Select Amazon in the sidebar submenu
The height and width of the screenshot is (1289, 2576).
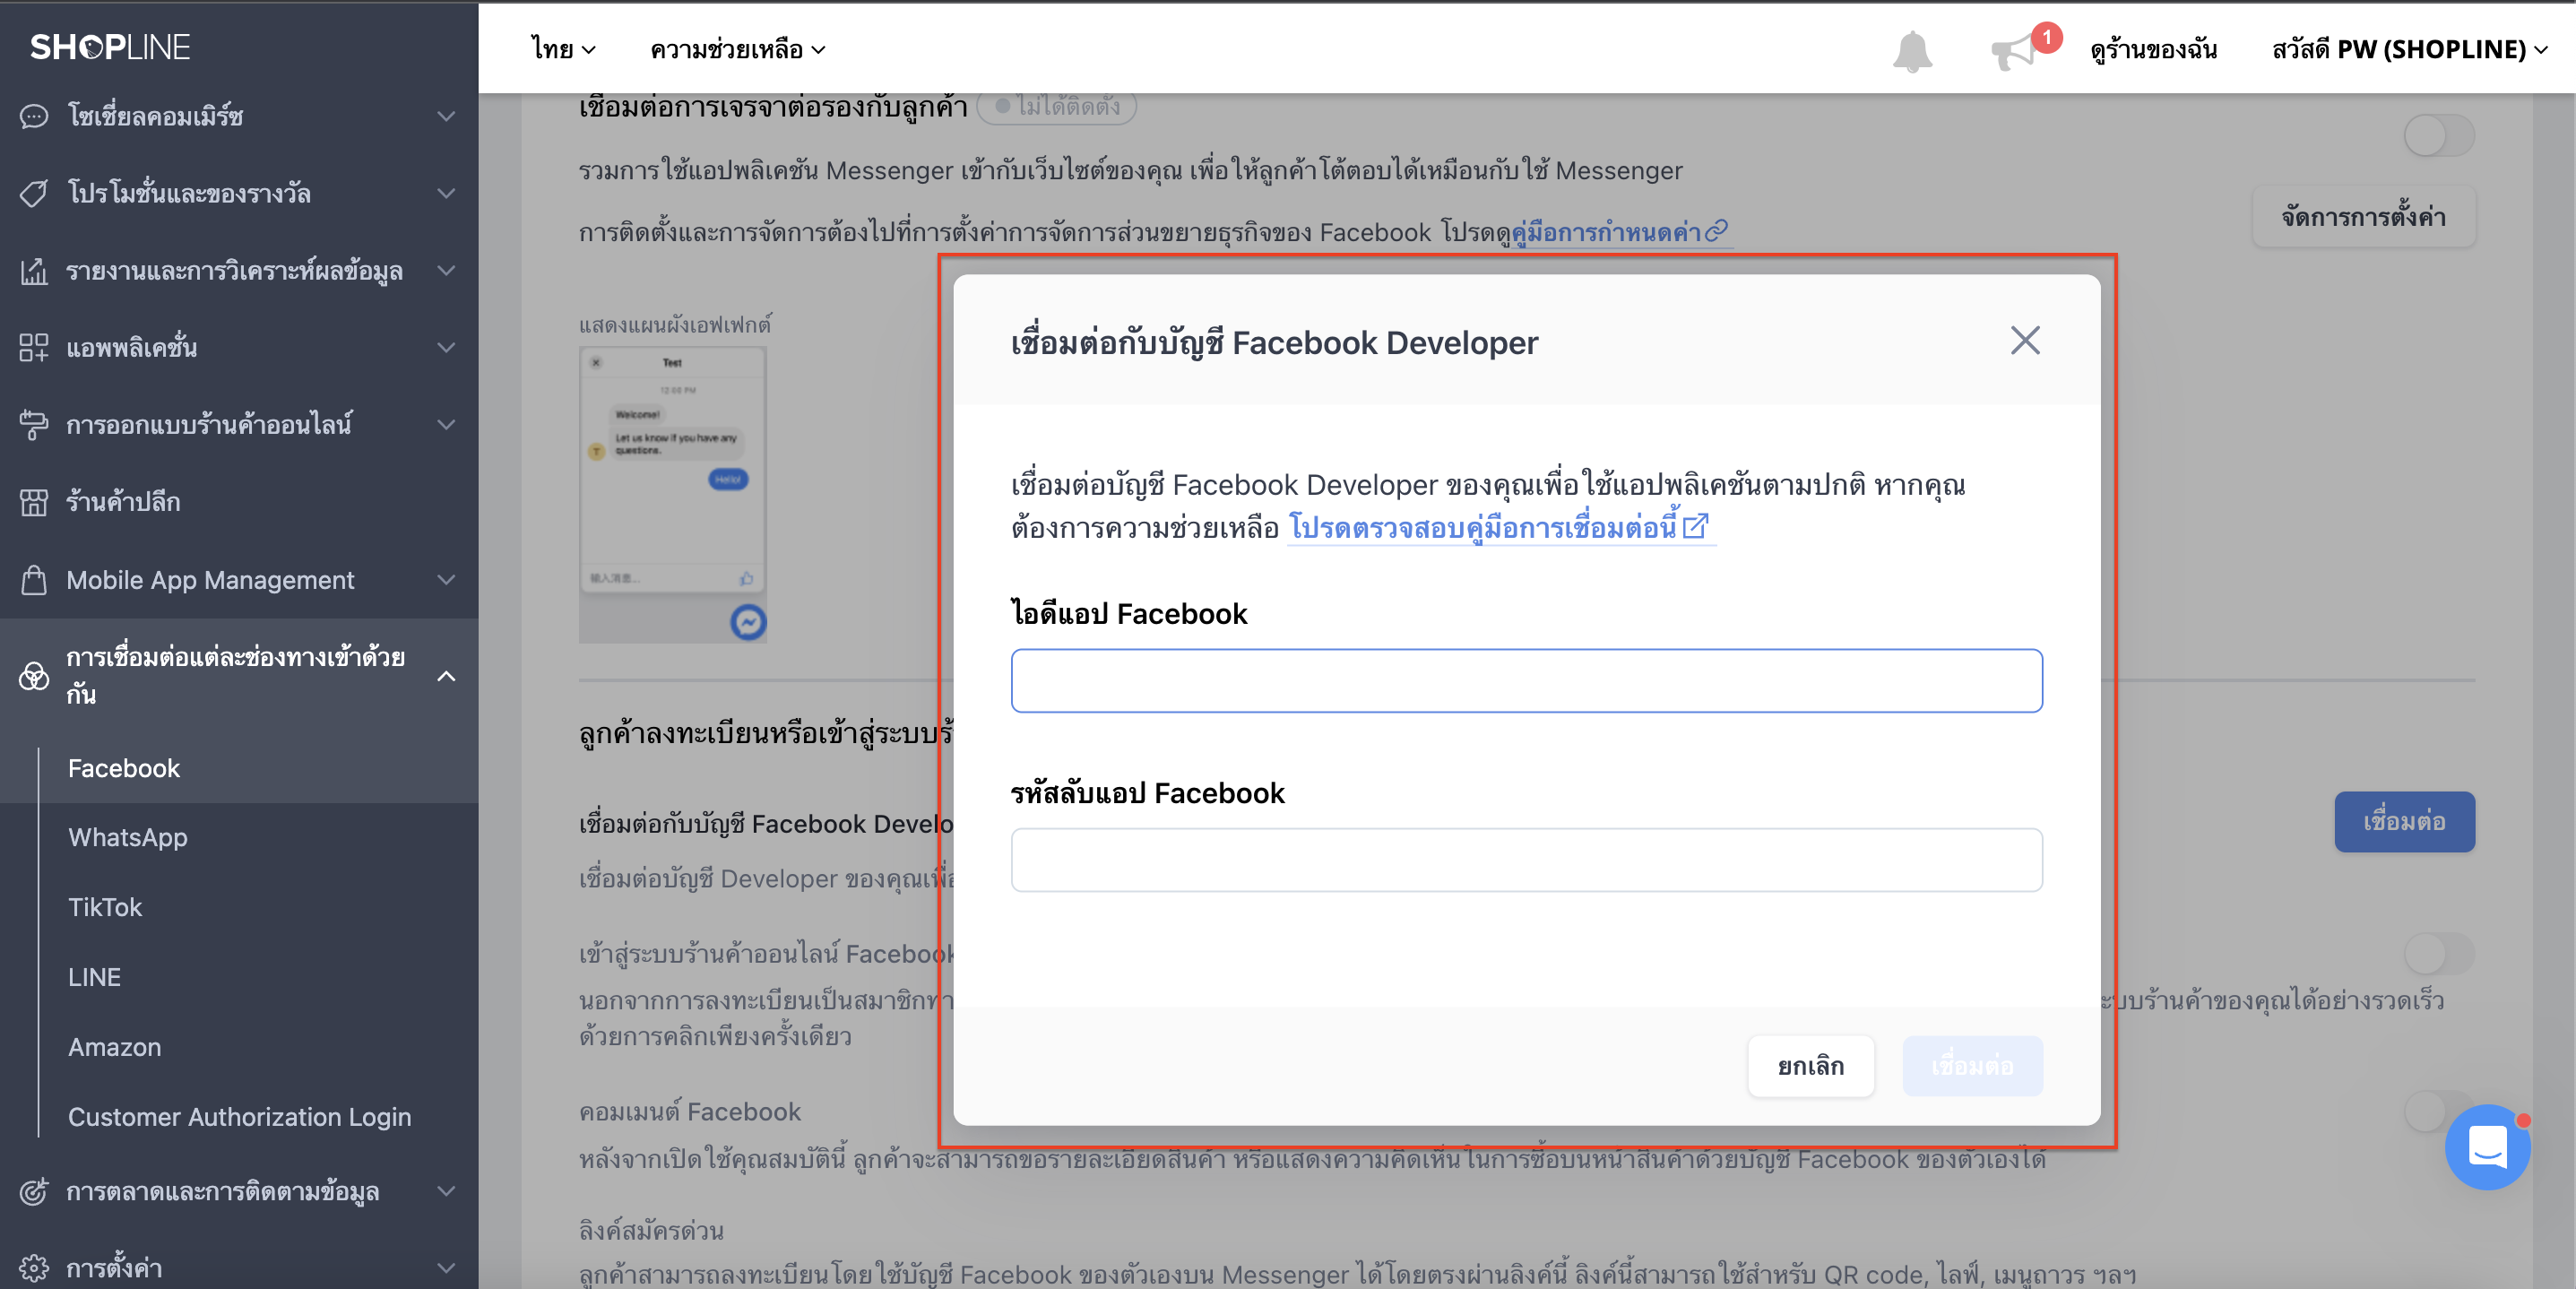tap(114, 1048)
